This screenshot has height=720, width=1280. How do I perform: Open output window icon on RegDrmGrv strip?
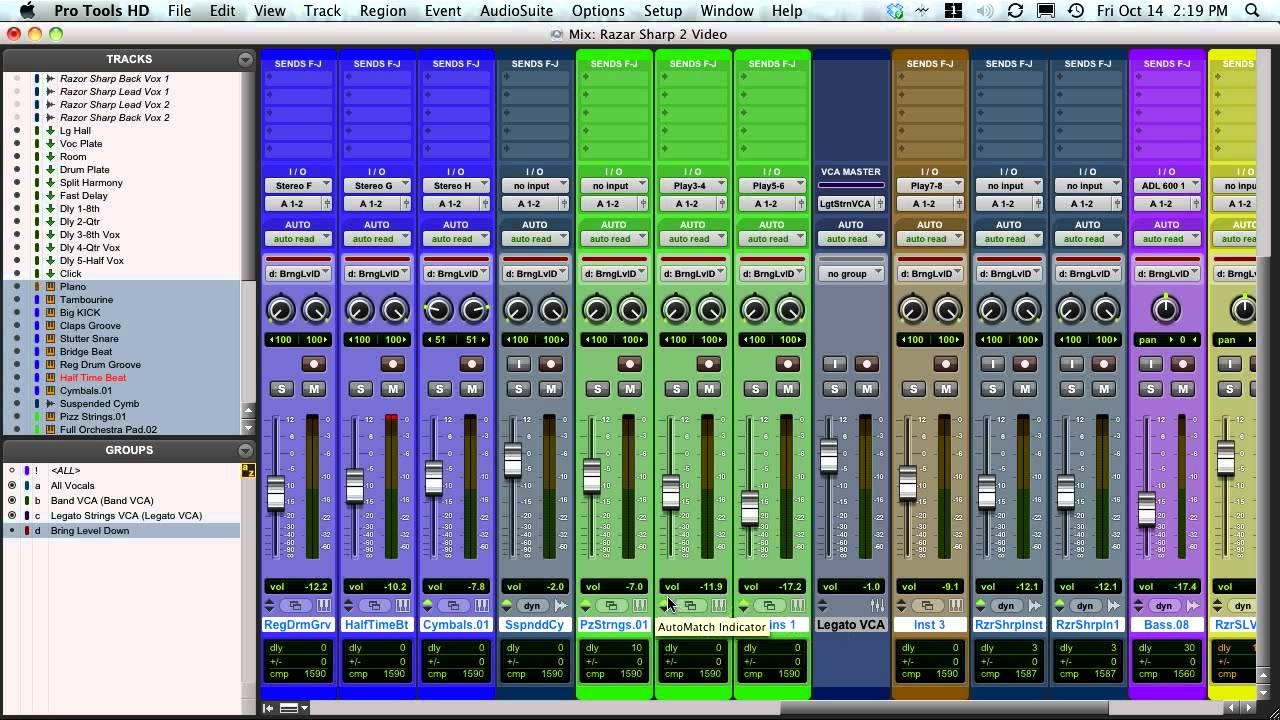(295, 606)
